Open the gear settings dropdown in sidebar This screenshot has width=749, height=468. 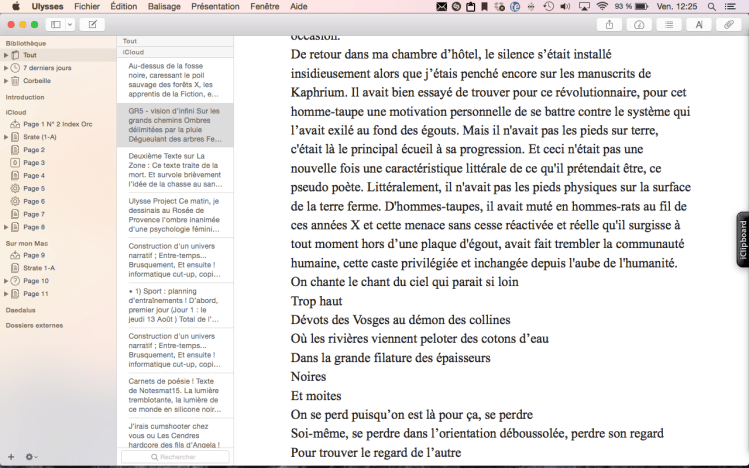click(x=31, y=457)
